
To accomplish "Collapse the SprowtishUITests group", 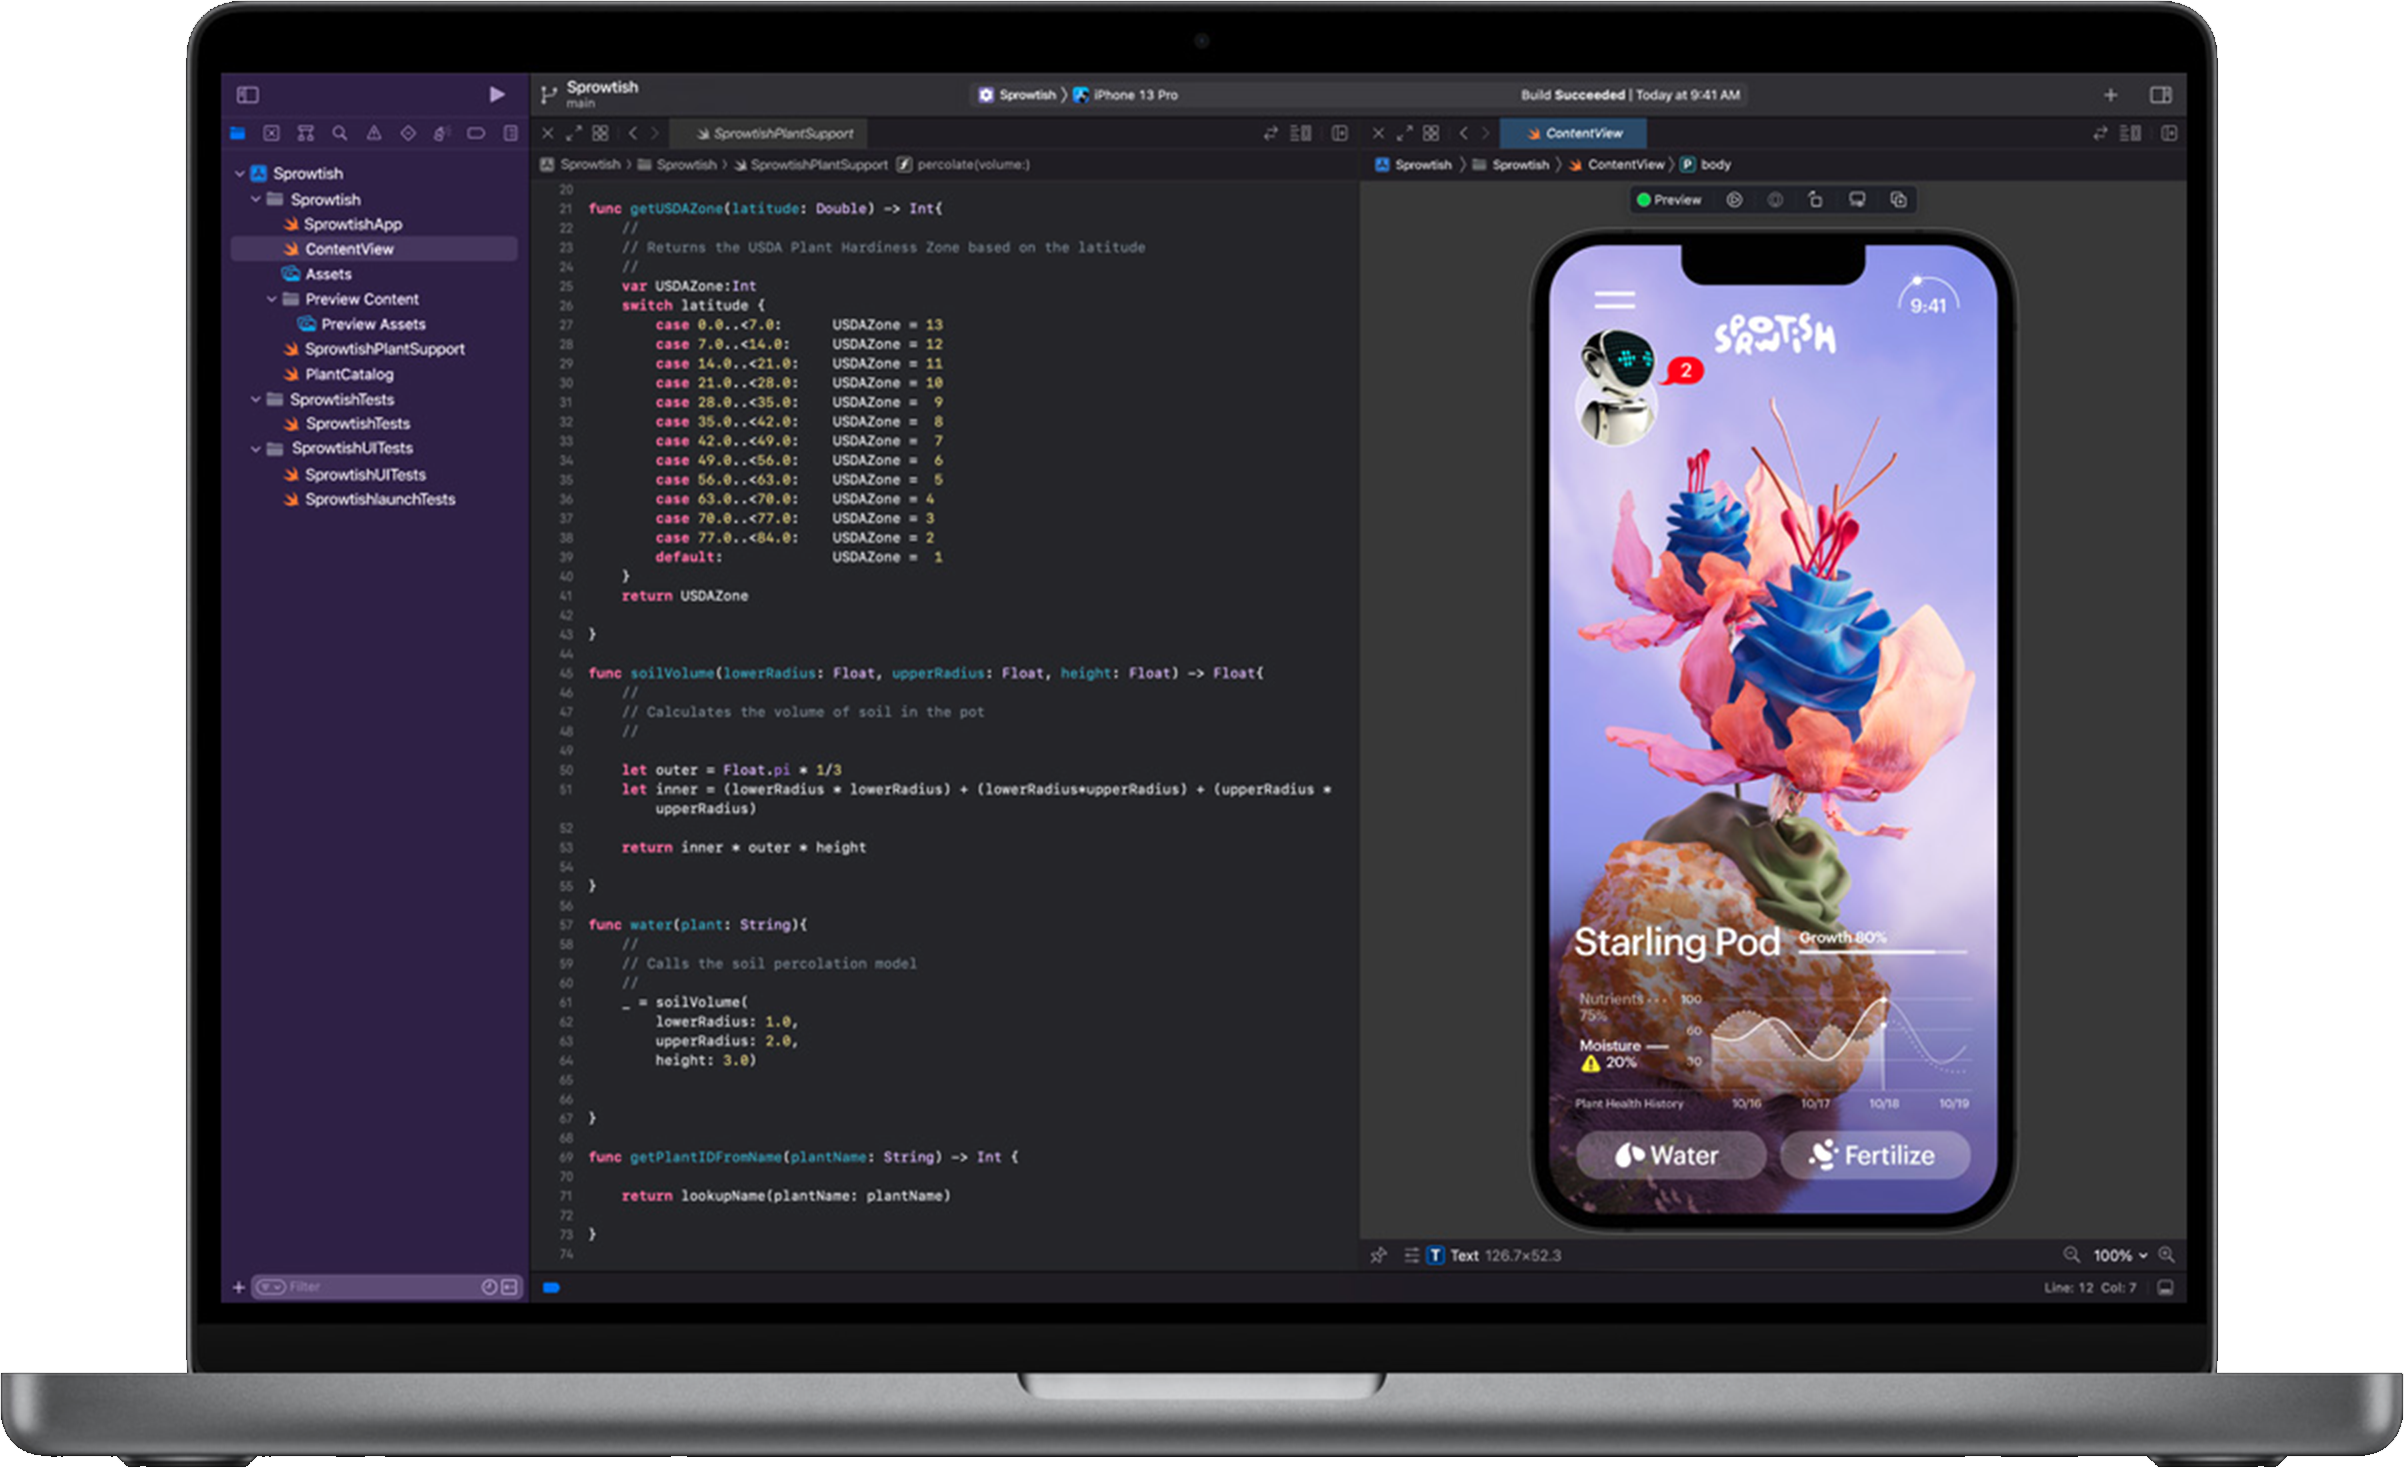I will pyautogui.click(x=256, y=448).
